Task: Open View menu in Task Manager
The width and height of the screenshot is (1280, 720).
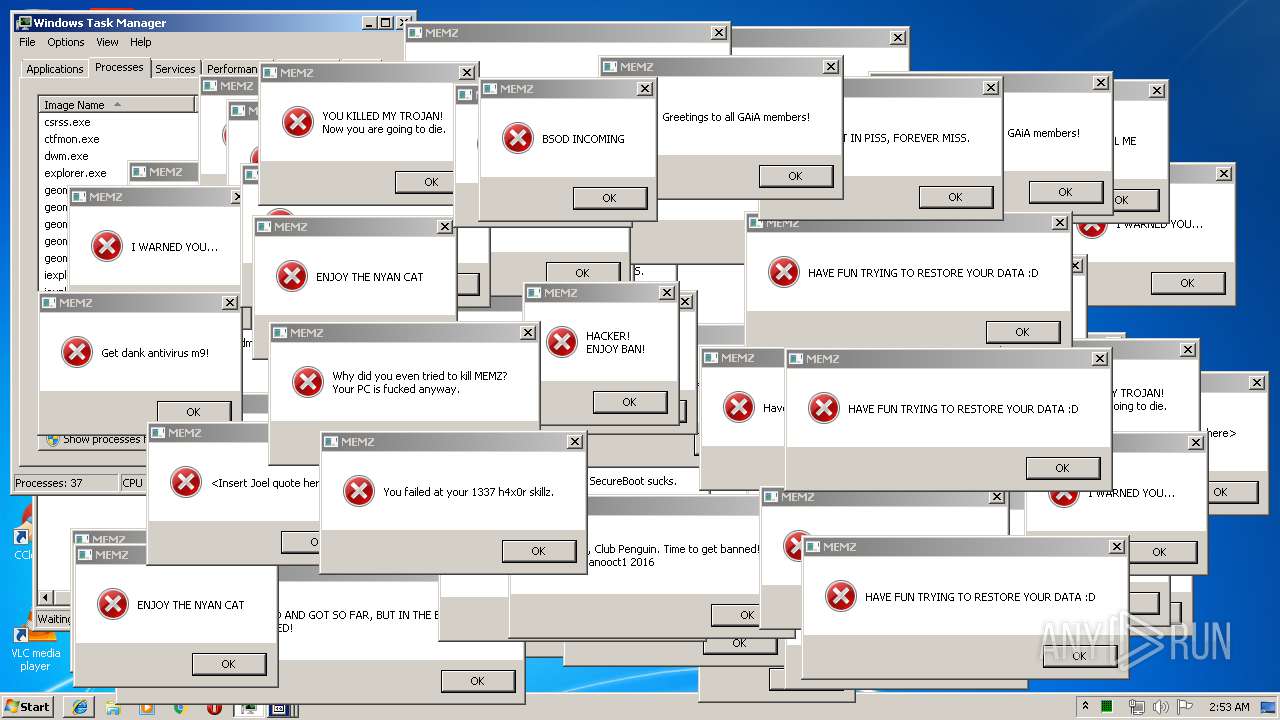Action: [x=107, y=42]
